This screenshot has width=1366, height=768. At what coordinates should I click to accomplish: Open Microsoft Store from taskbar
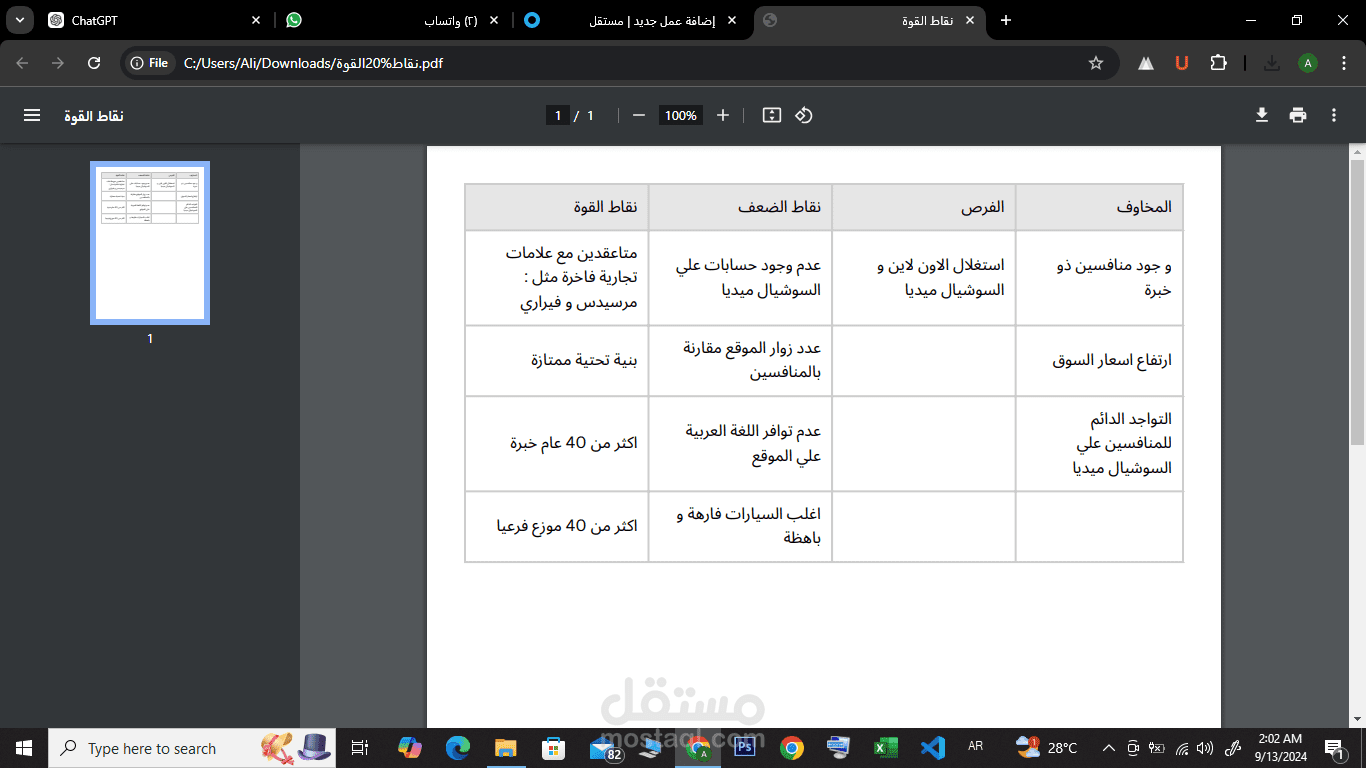click(x=554, y=748)
